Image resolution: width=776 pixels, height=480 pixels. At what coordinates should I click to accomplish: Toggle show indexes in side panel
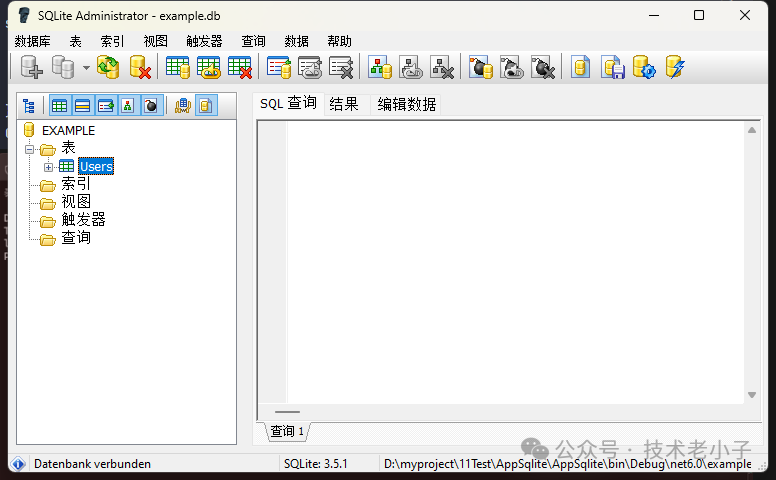coord(105,105)
